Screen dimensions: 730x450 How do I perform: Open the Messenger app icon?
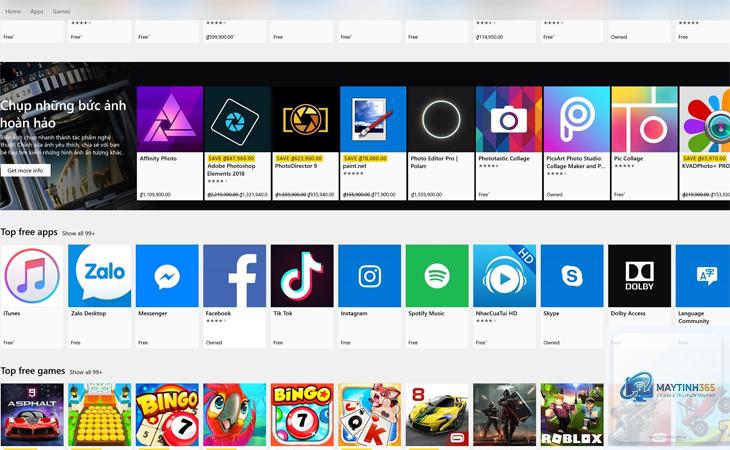tap(167, 276)
